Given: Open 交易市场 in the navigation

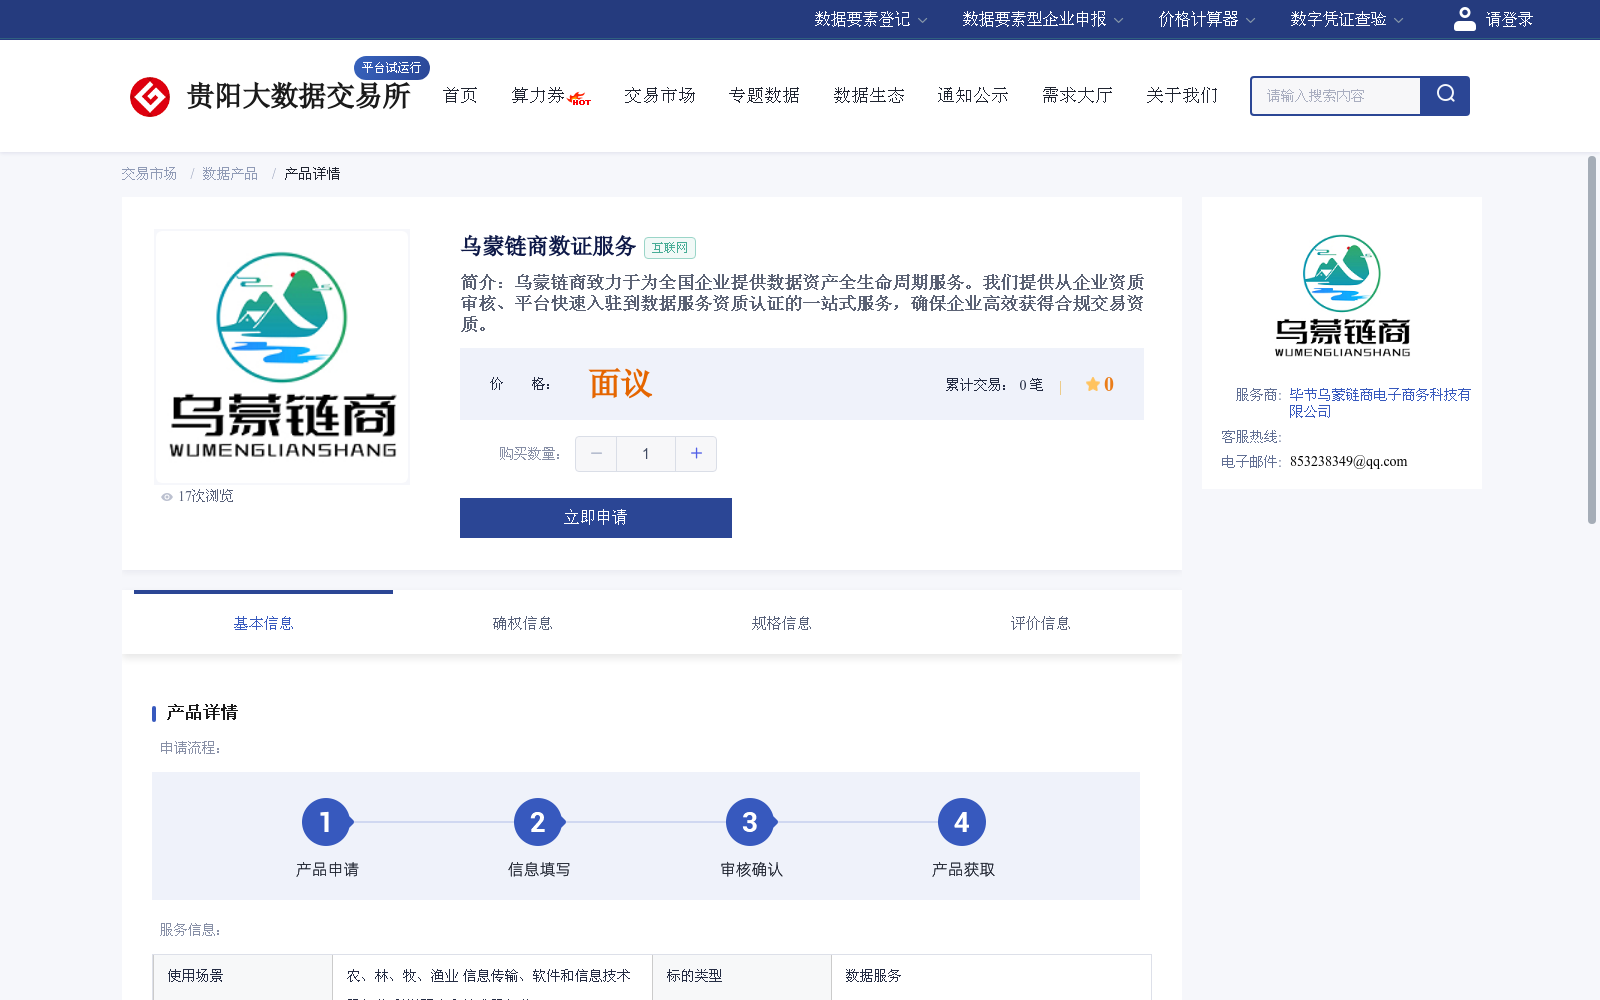Looking at the screenshot, I should pyautogui.click(x=659, y=95).
